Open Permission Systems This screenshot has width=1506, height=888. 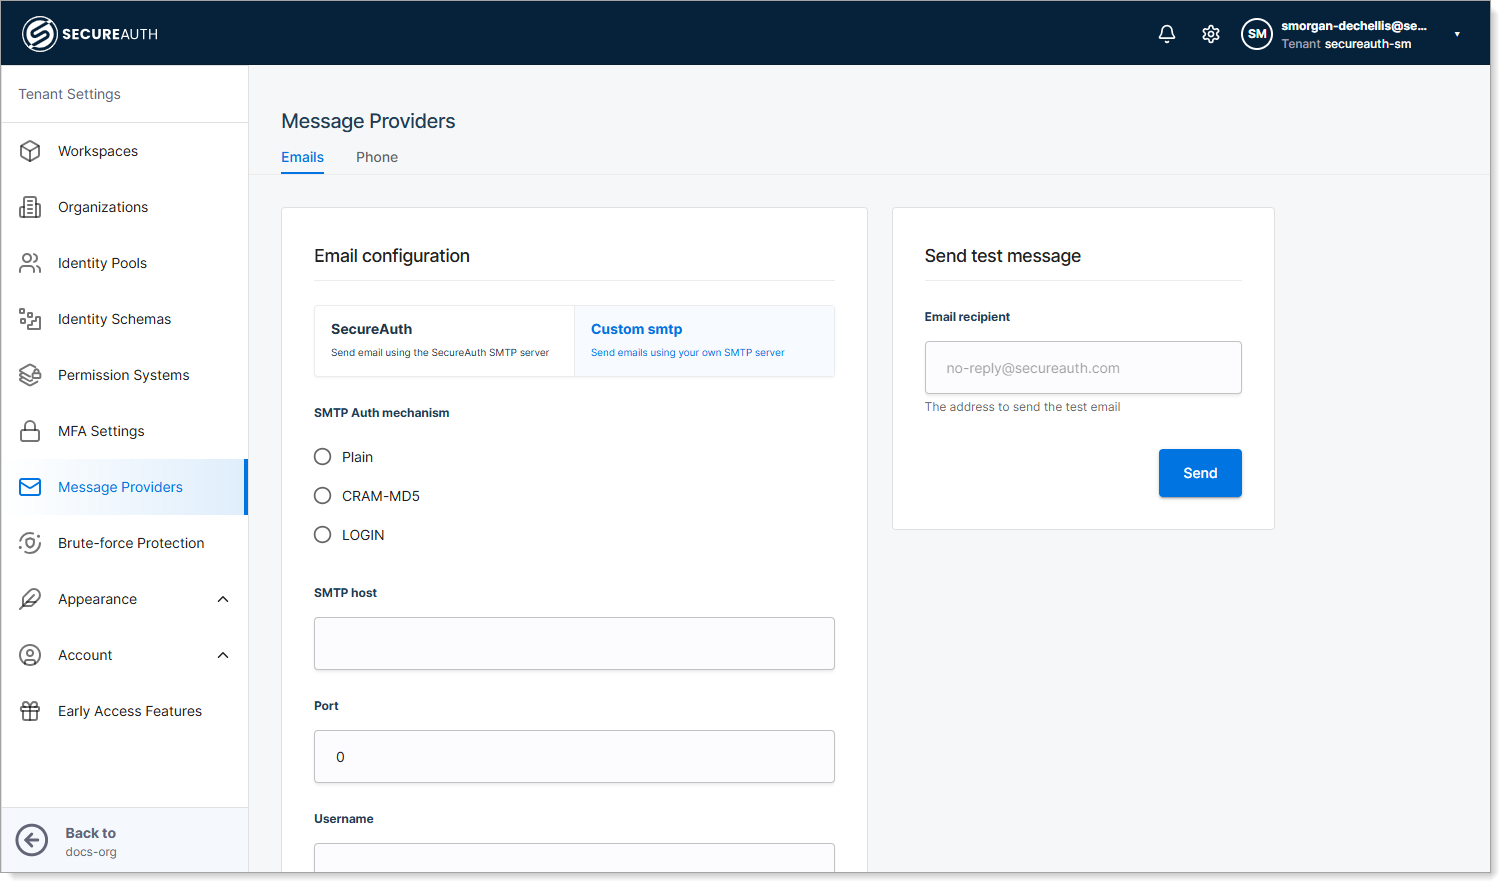(x=124, y=375)
